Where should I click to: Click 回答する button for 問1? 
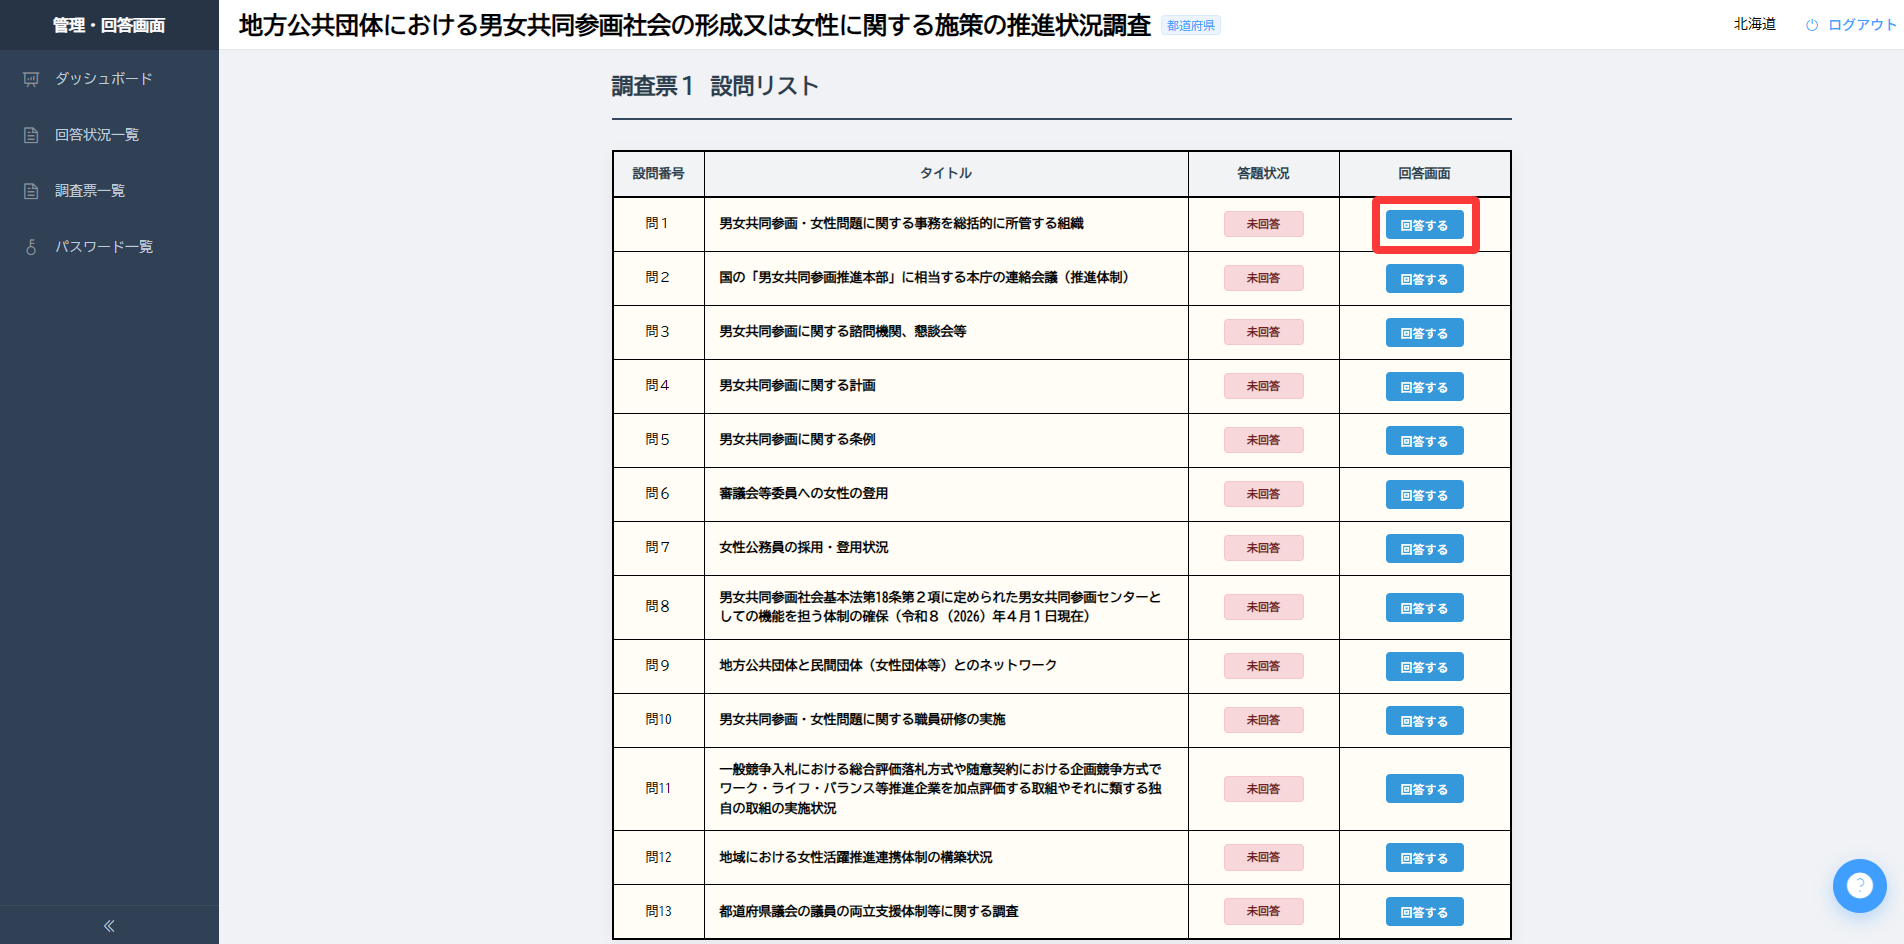point(1424,225)
